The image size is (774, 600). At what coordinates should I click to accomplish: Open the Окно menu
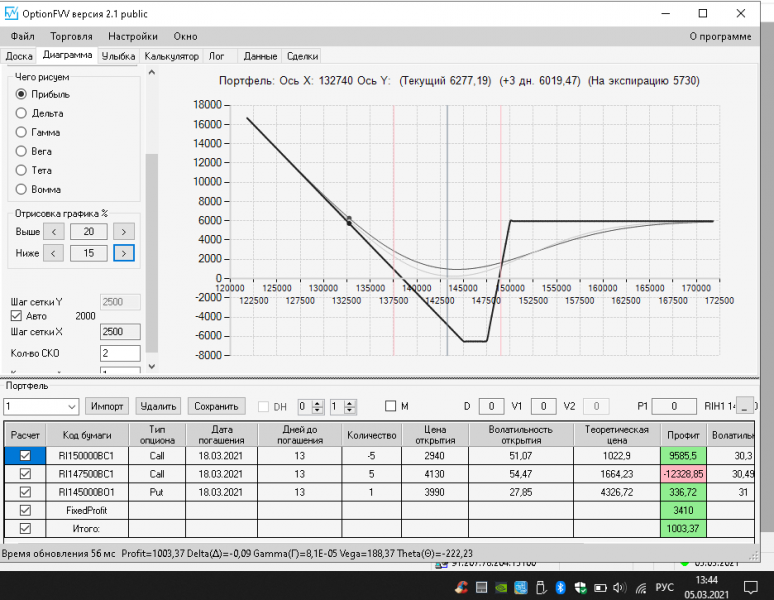tap(185, 37)
